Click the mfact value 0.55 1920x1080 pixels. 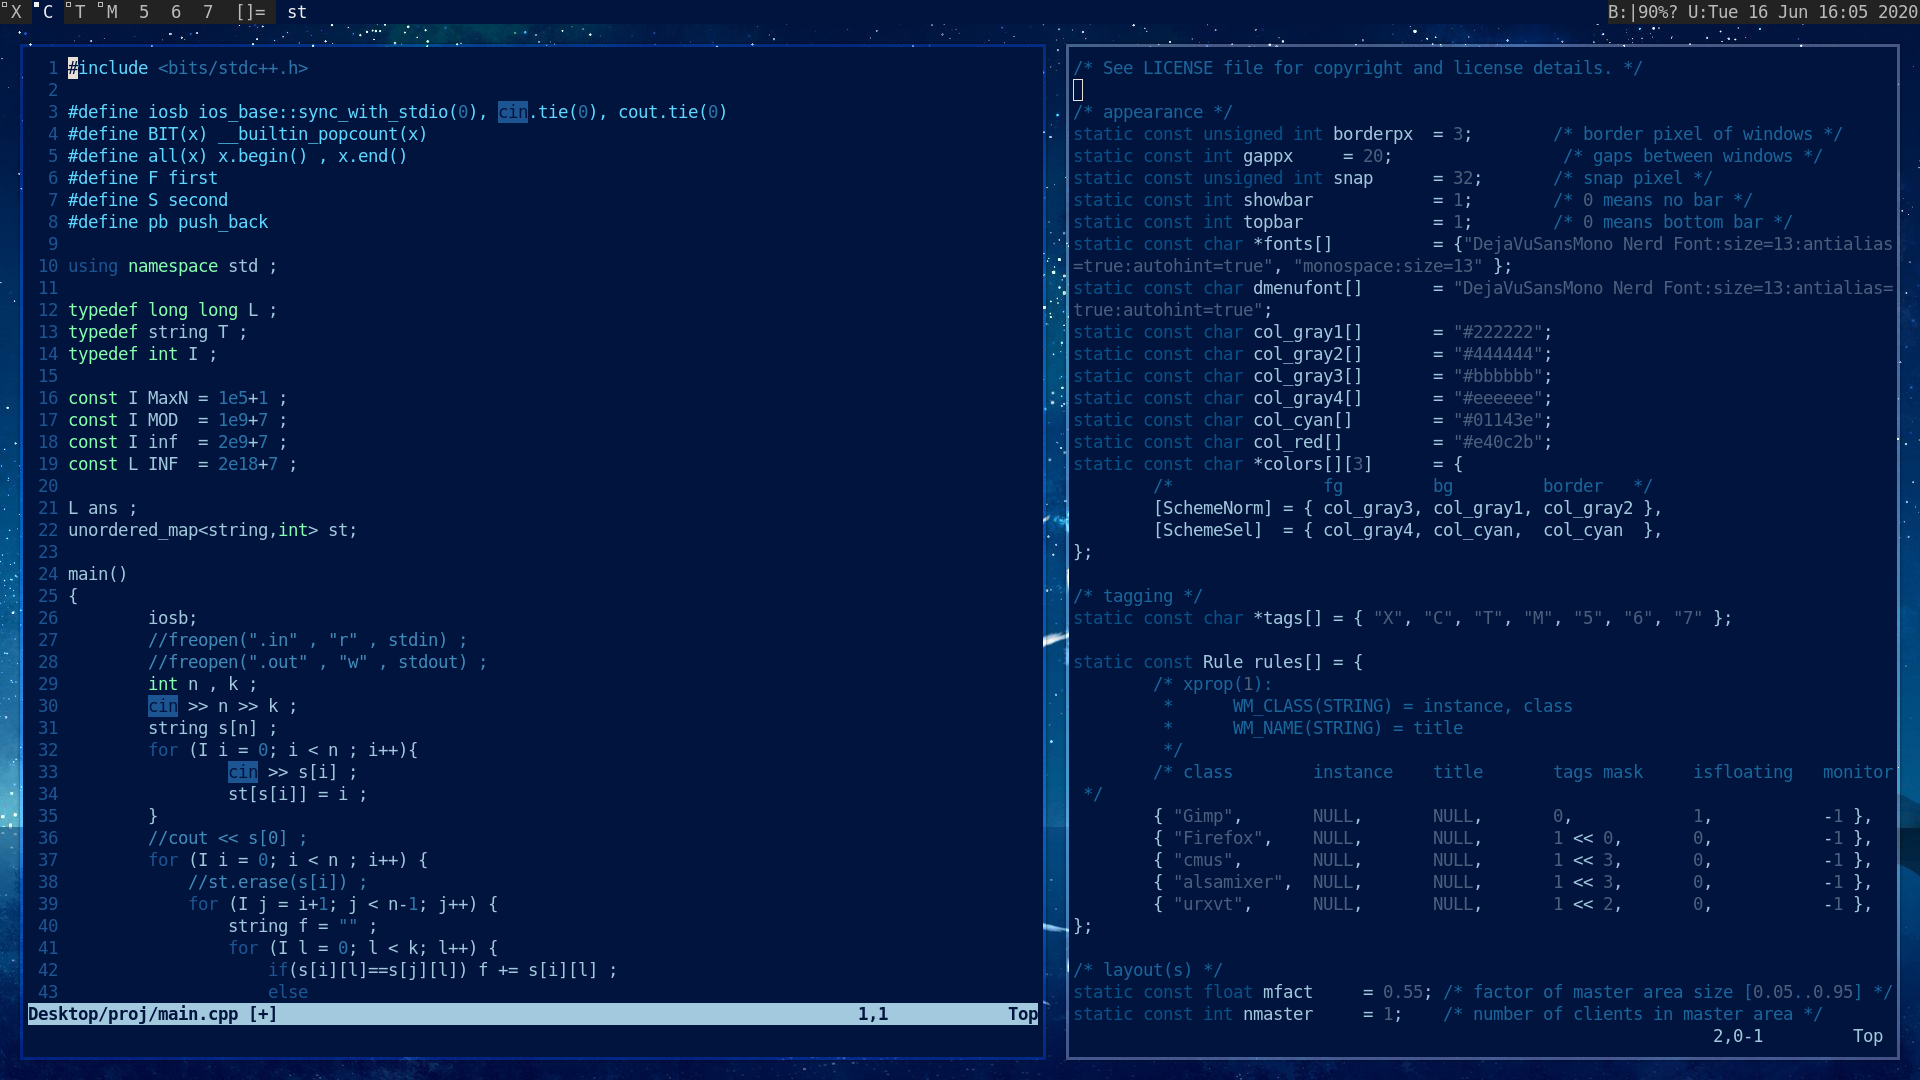click(x=1402, y=992)
